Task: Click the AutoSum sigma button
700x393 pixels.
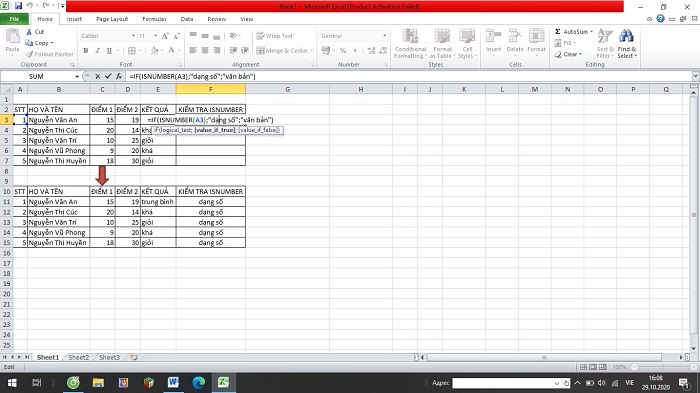Action: pos(571,32)
